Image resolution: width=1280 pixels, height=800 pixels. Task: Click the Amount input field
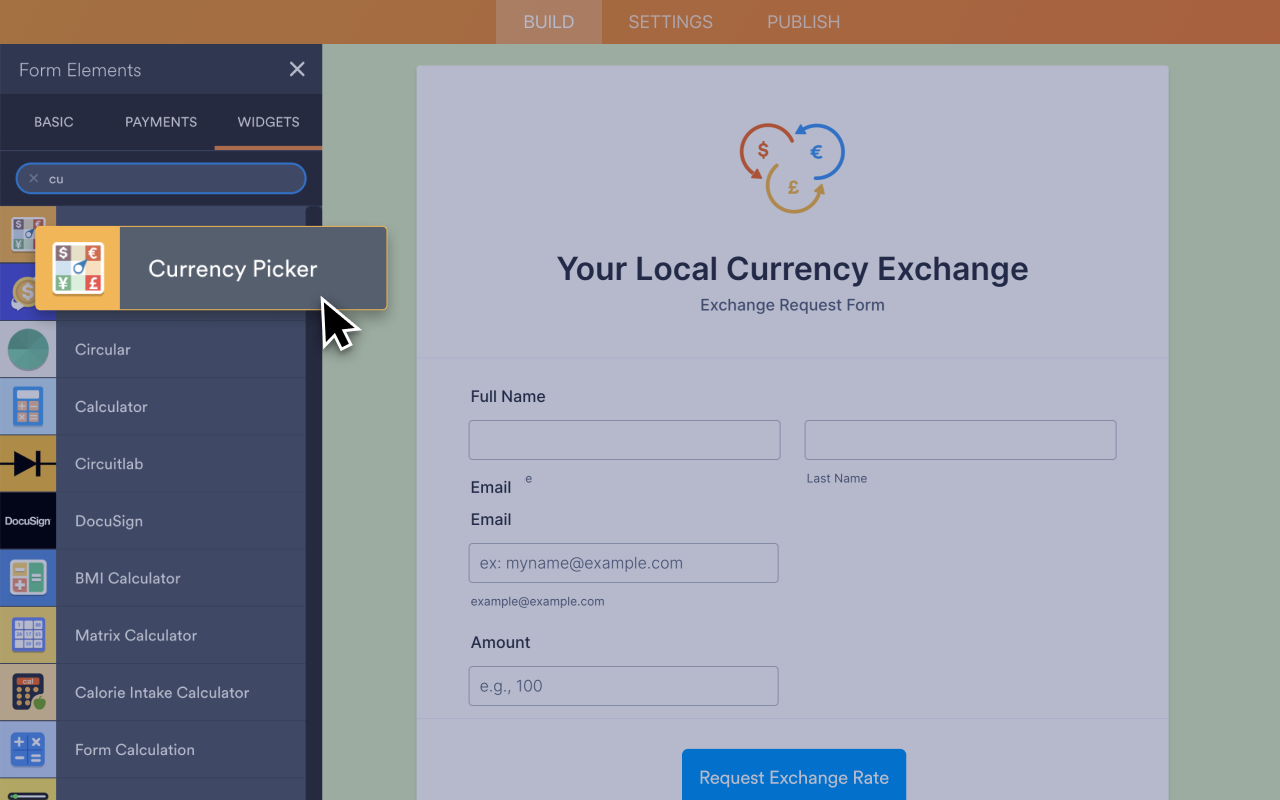pos(623,686)
